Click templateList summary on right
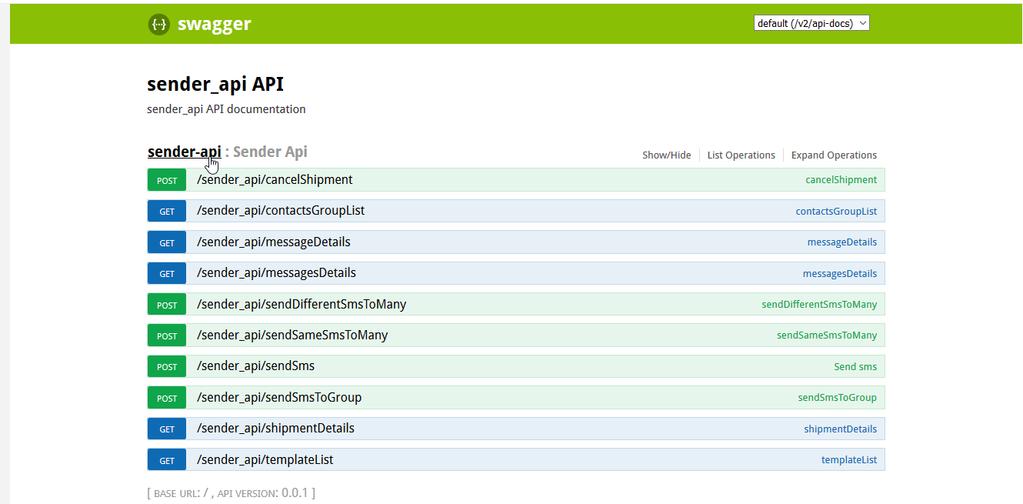Screen dimensions: 1023x504 [849, 460]
